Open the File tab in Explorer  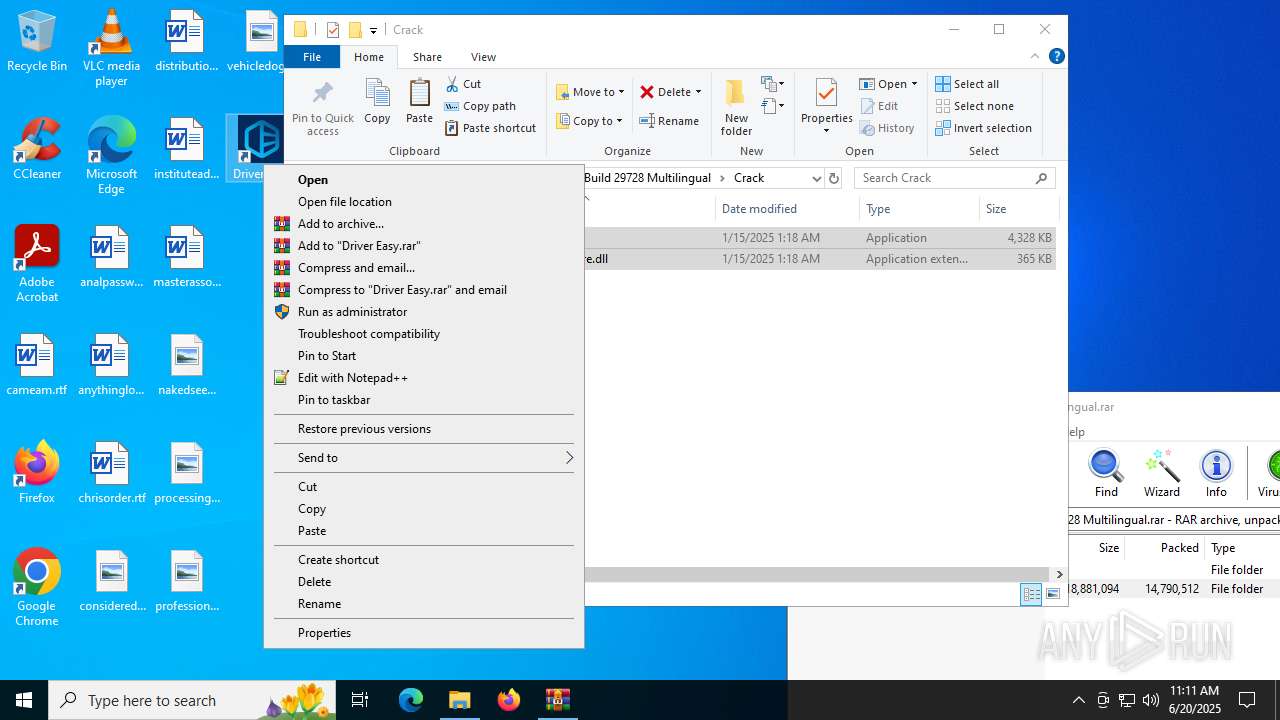[x=312, y=57]
